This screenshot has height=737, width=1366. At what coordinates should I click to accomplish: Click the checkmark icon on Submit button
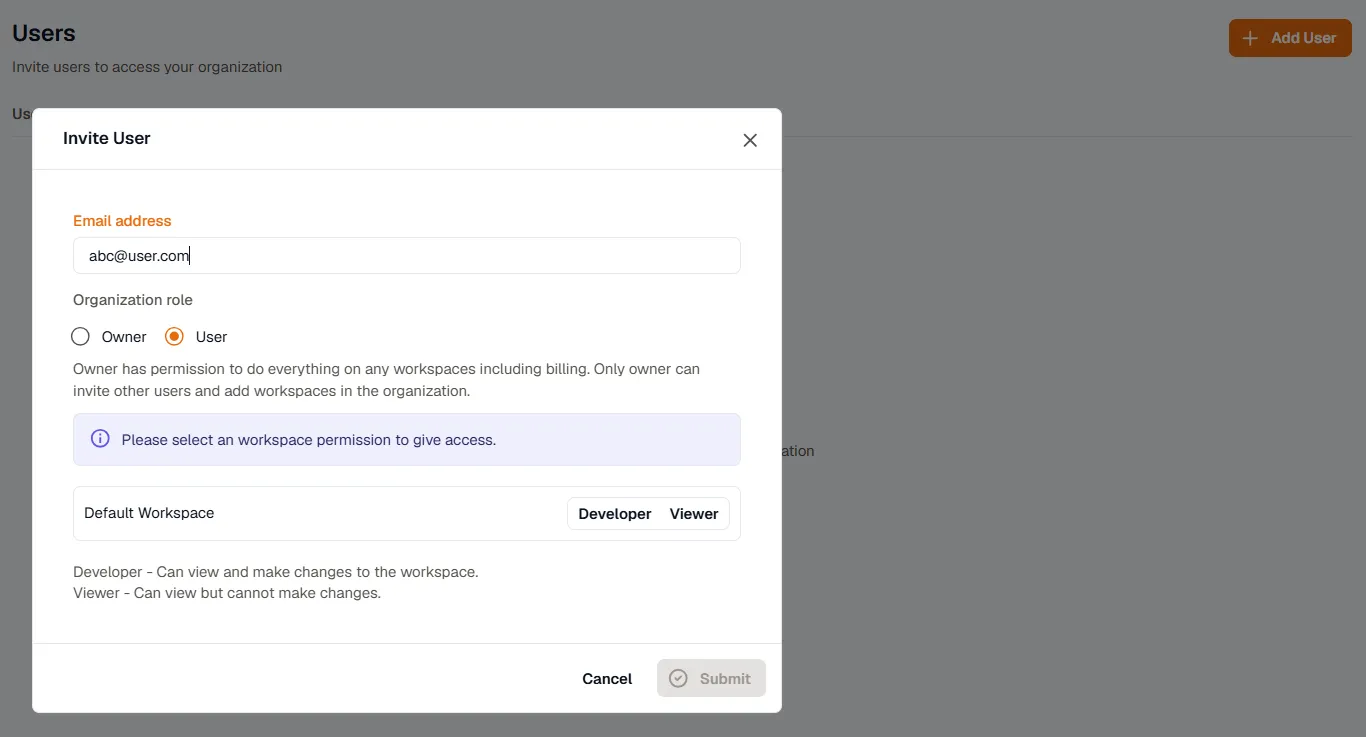(678, 678)
